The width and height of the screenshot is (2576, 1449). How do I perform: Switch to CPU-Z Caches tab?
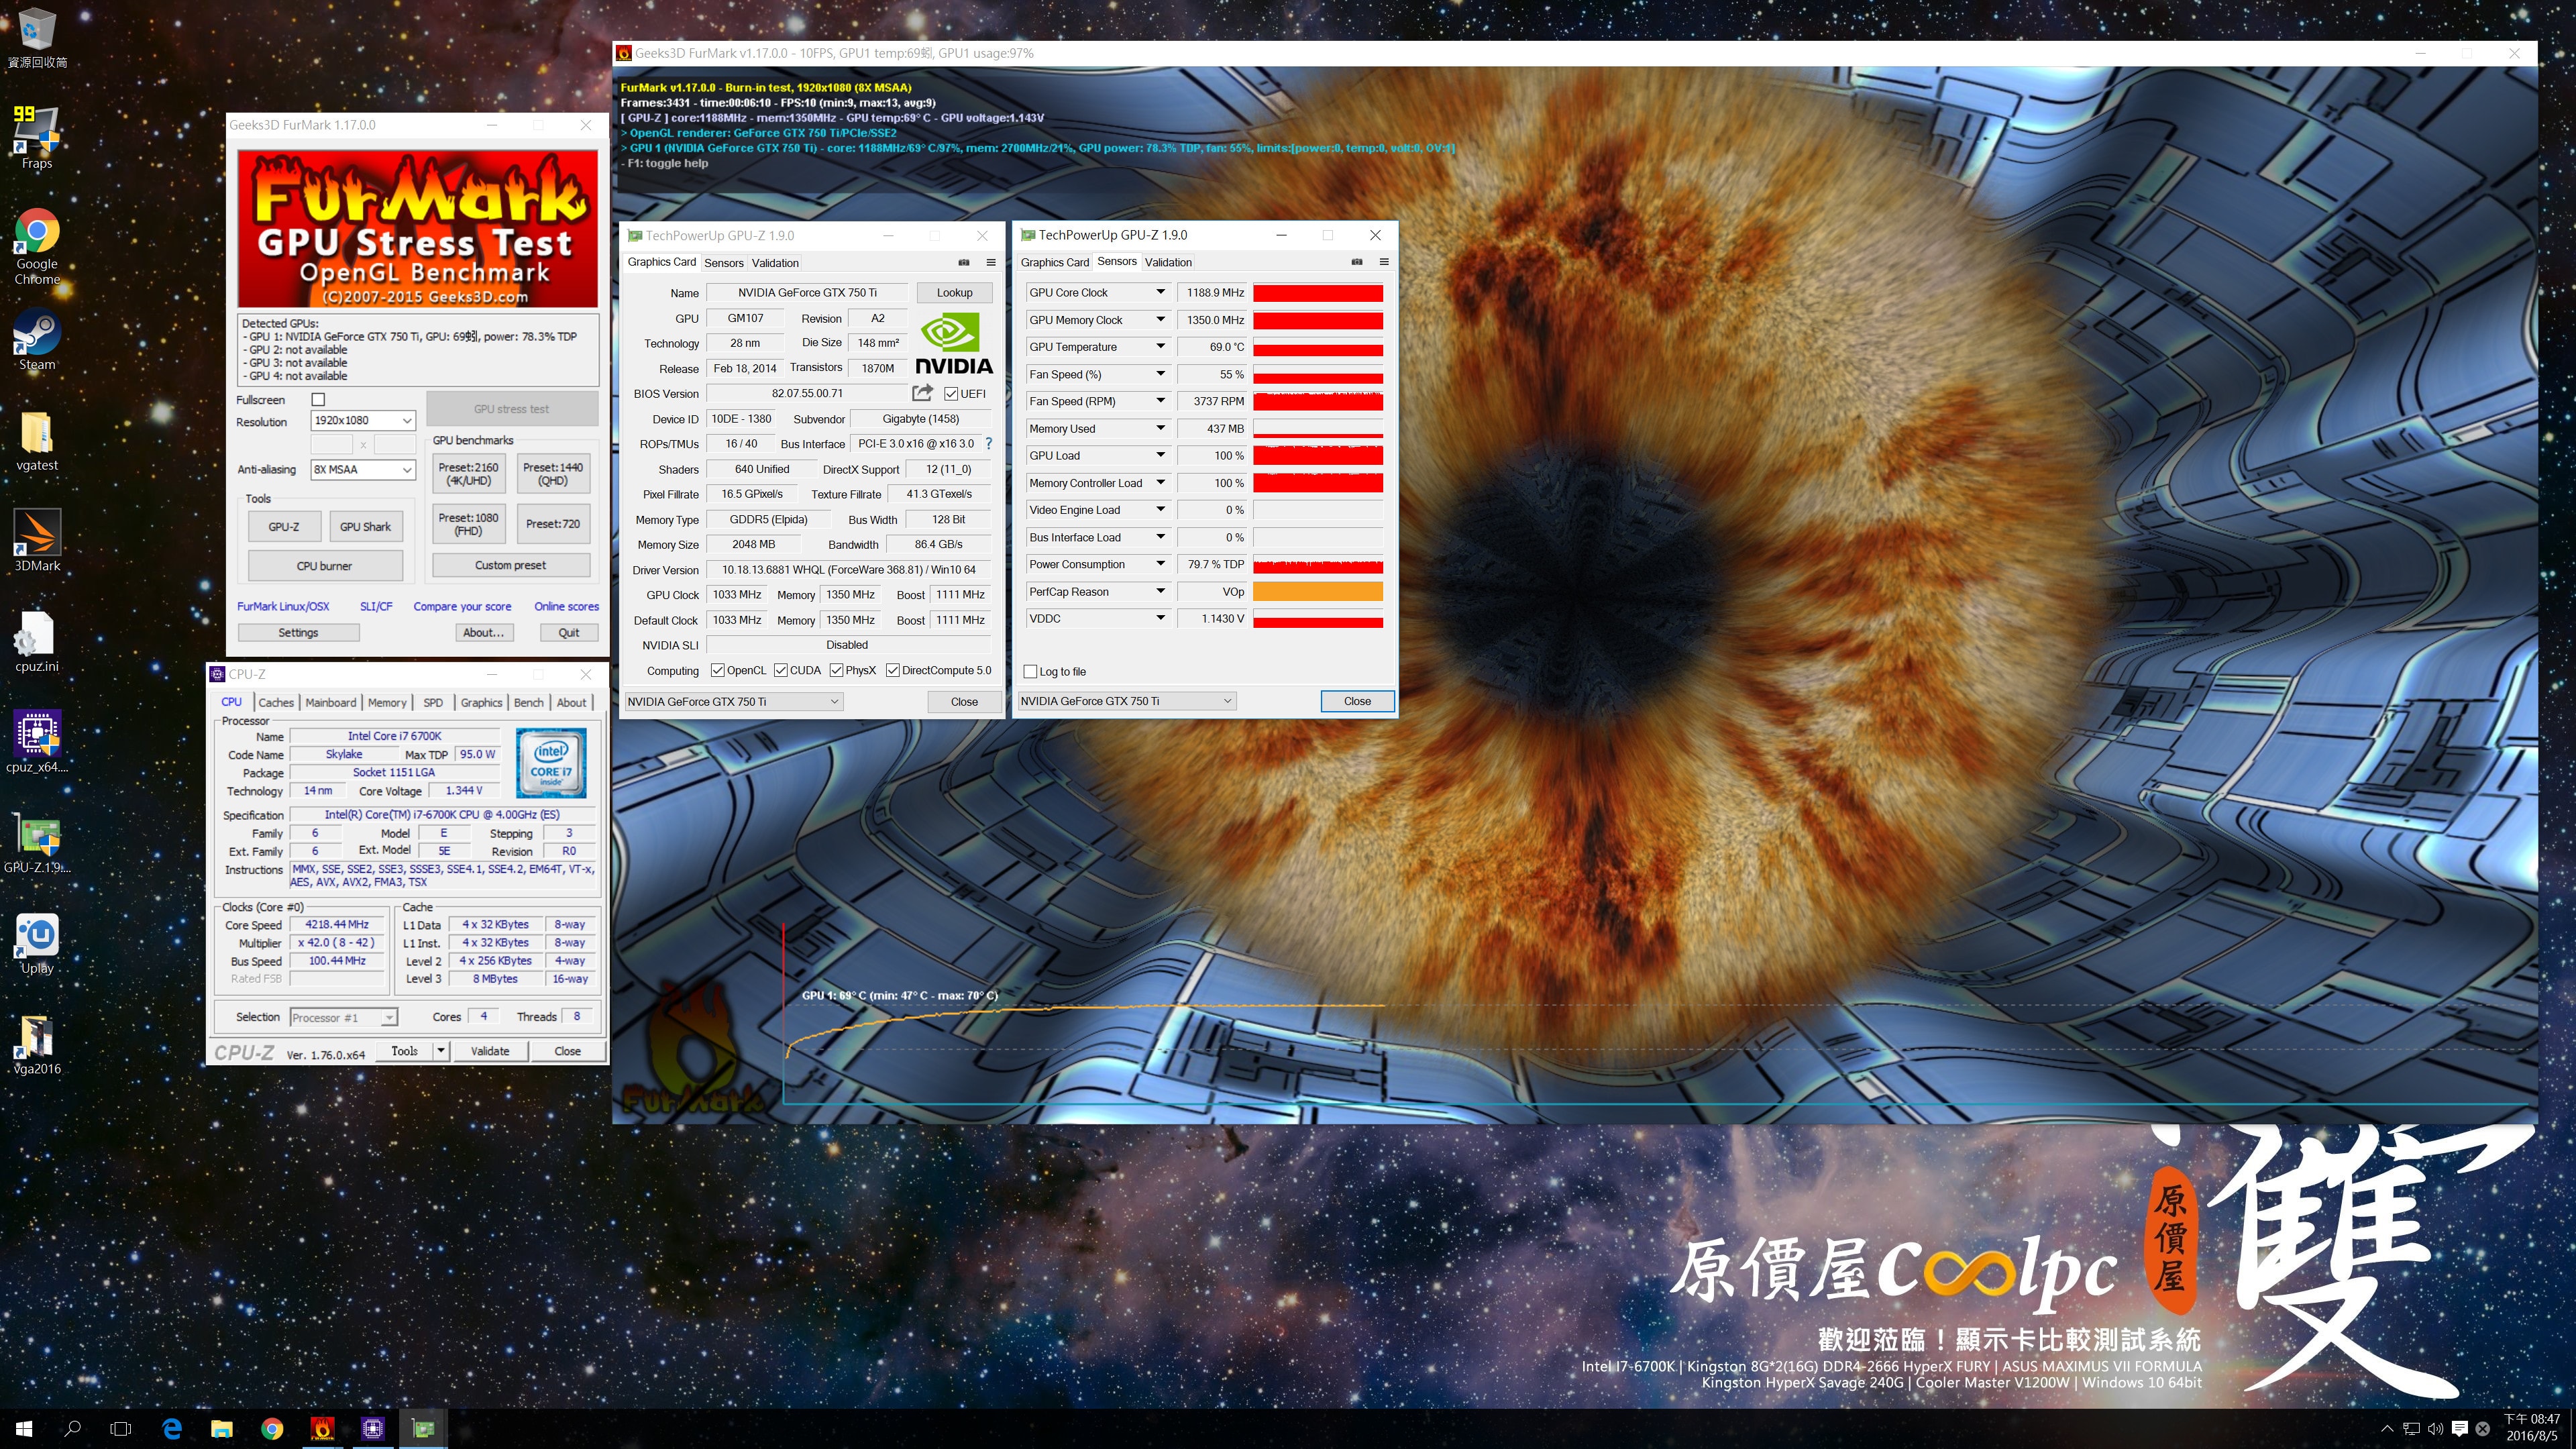pos(276,703)
